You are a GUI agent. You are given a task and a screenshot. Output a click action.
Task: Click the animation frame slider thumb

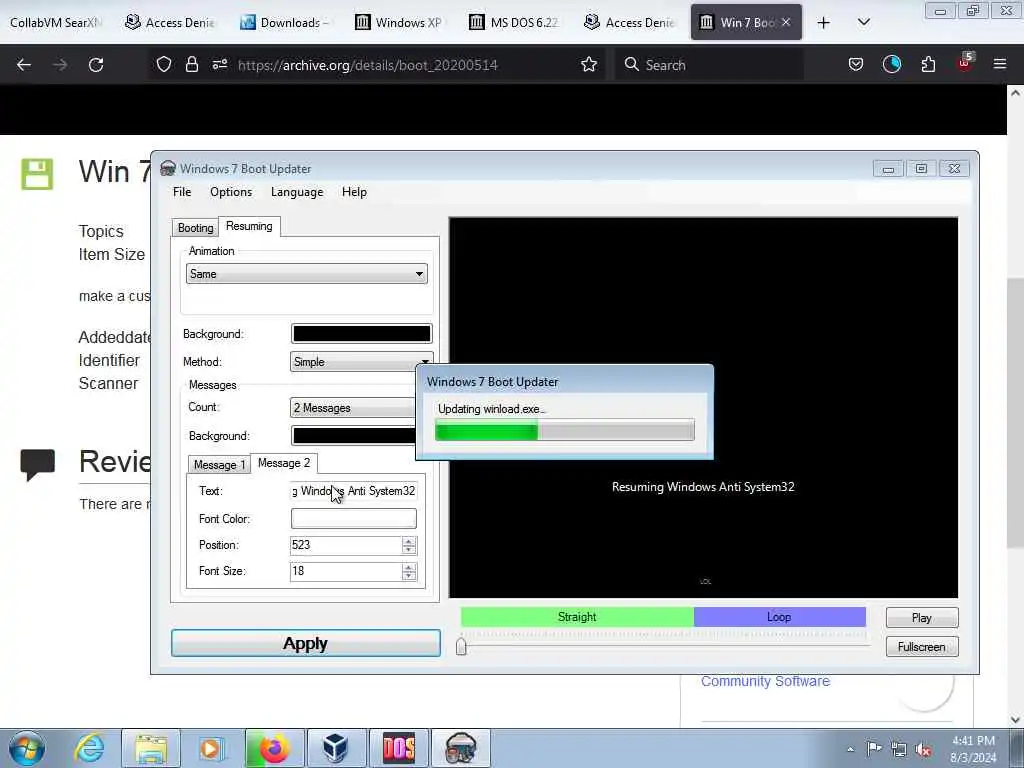(x=461, y=646)
